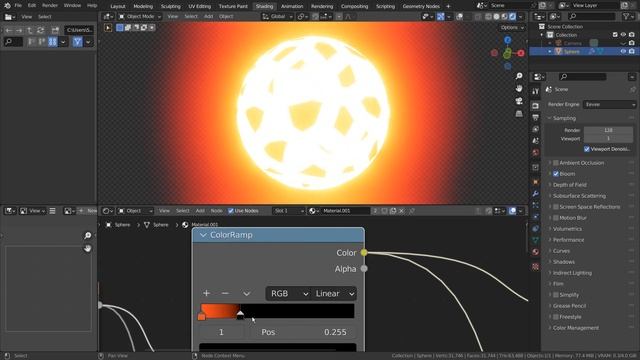Open the node editor Add menu
Screen dimensions: 640x360
click(200, 211)
